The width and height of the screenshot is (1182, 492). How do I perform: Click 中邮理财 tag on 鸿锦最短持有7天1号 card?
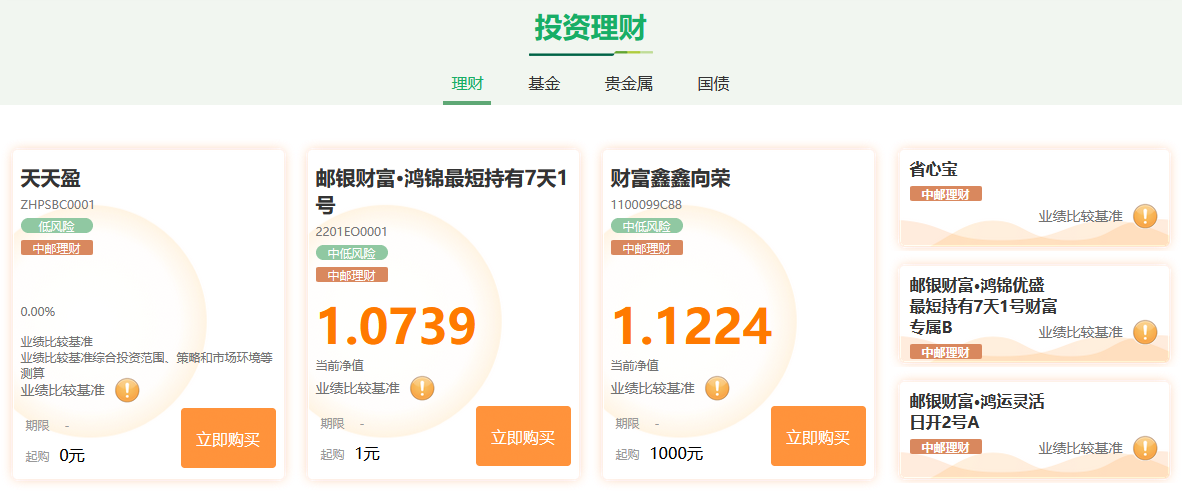(351, 275)
